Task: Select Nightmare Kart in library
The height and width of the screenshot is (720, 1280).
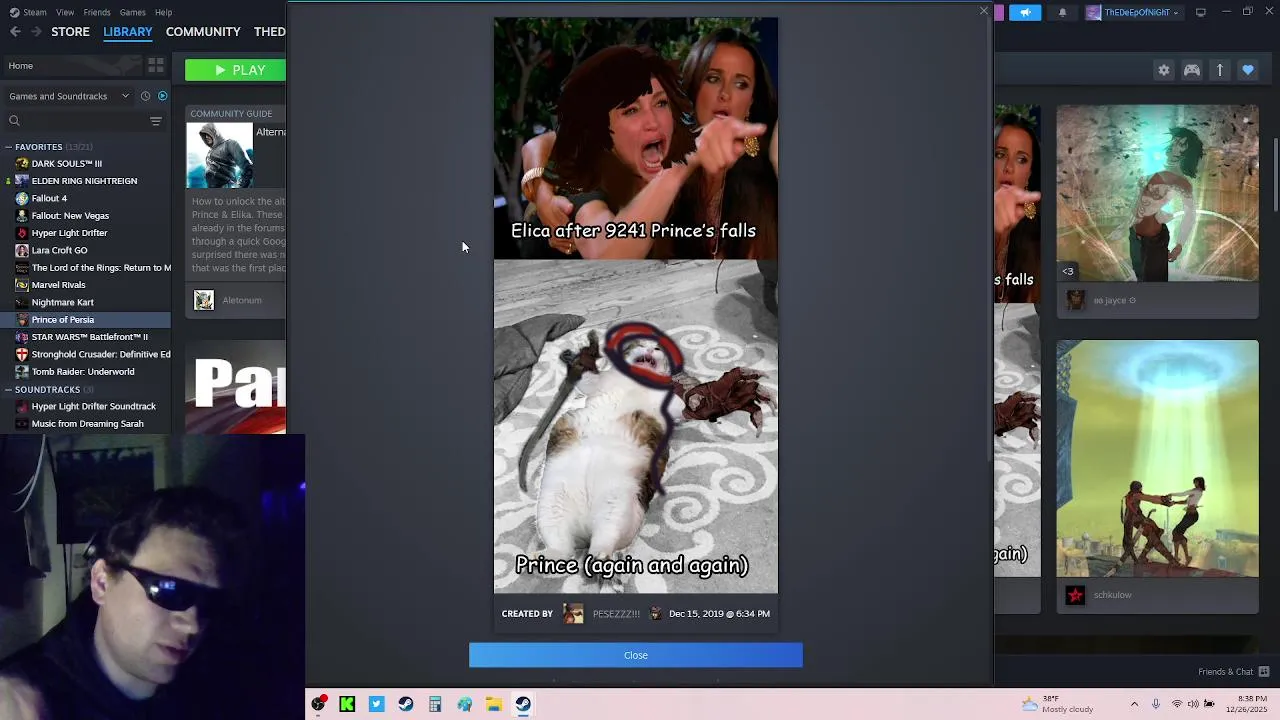Action: 62,302
